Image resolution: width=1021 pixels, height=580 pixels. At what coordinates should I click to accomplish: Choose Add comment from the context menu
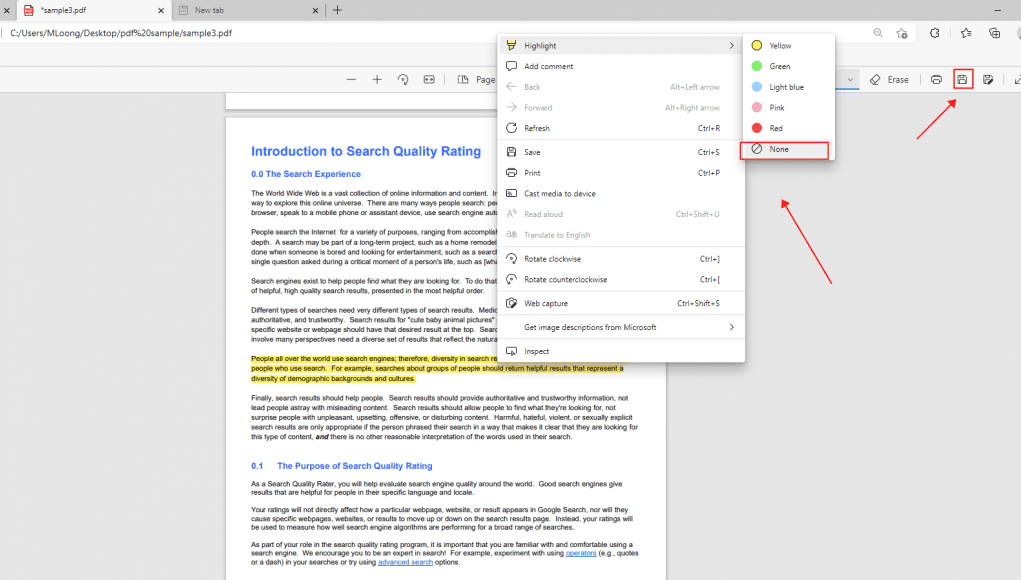pyautogui.click(x=621, y=66)
